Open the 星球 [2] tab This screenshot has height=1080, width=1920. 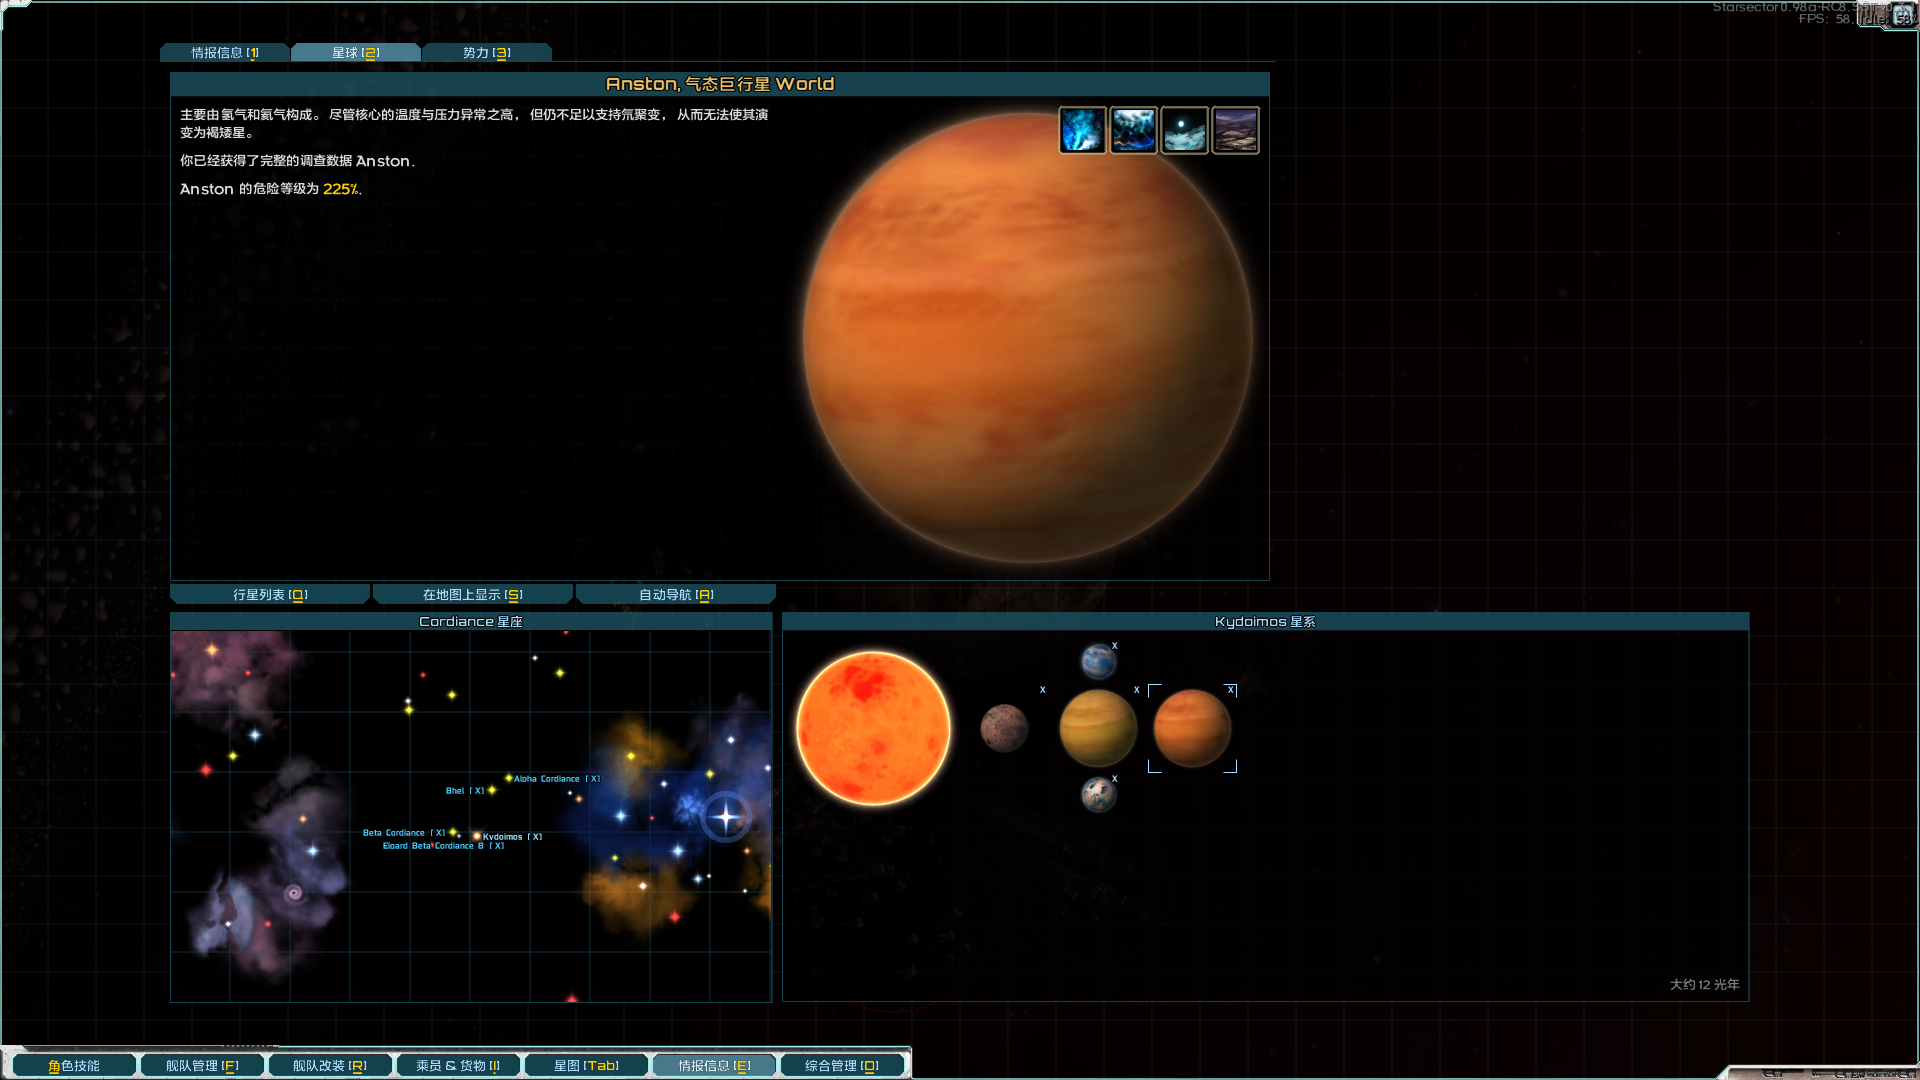click(355, 53)
